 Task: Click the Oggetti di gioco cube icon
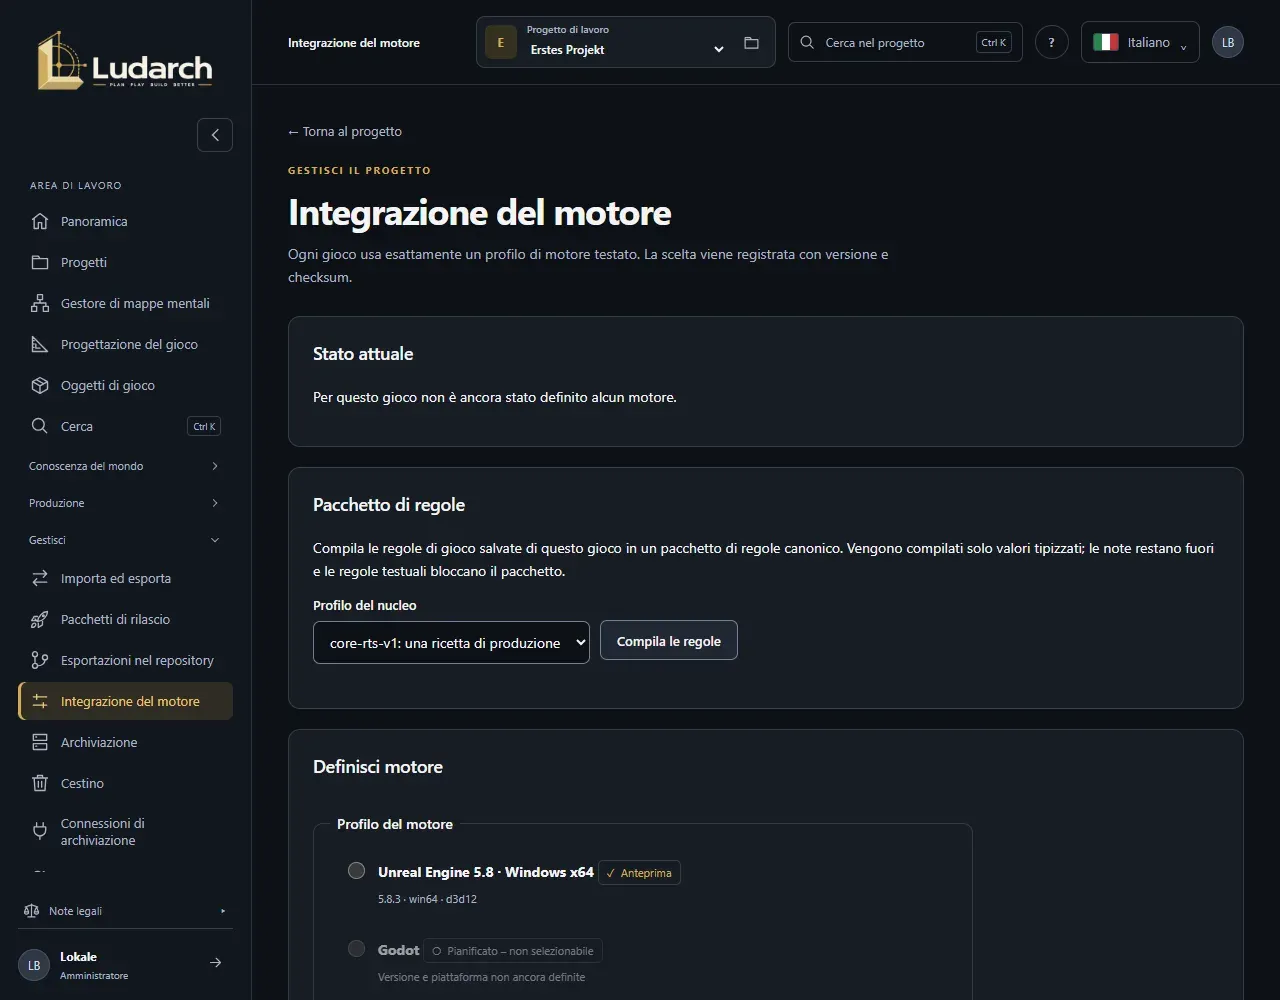(40, 385)
